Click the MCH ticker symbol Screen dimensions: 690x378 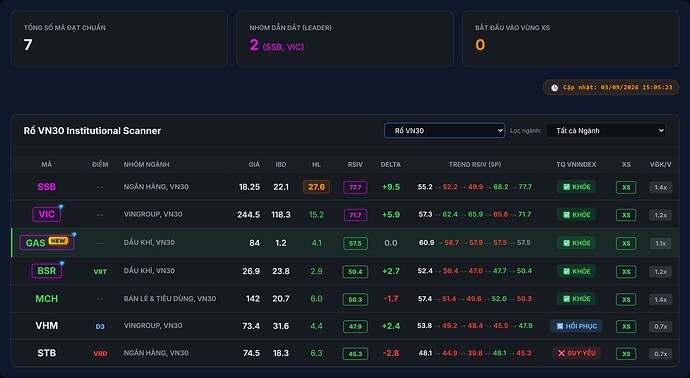click(47, 298)
